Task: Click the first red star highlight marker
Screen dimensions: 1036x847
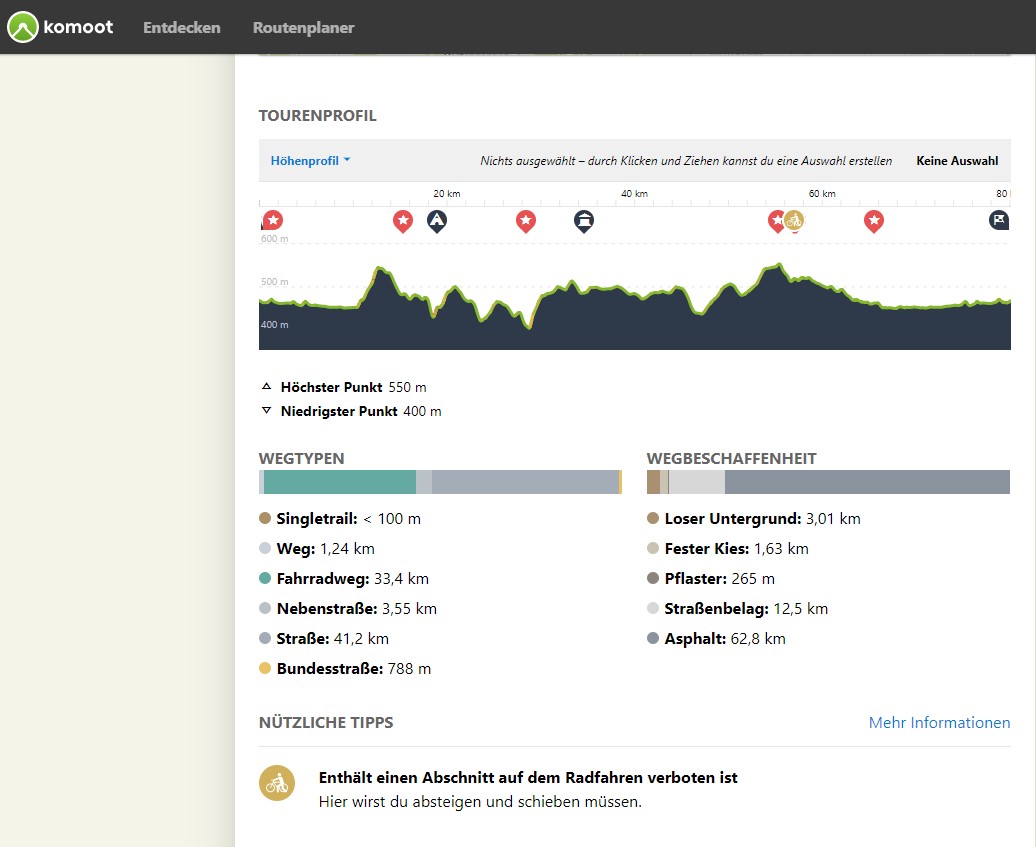Action: click(x=272, y=220)
